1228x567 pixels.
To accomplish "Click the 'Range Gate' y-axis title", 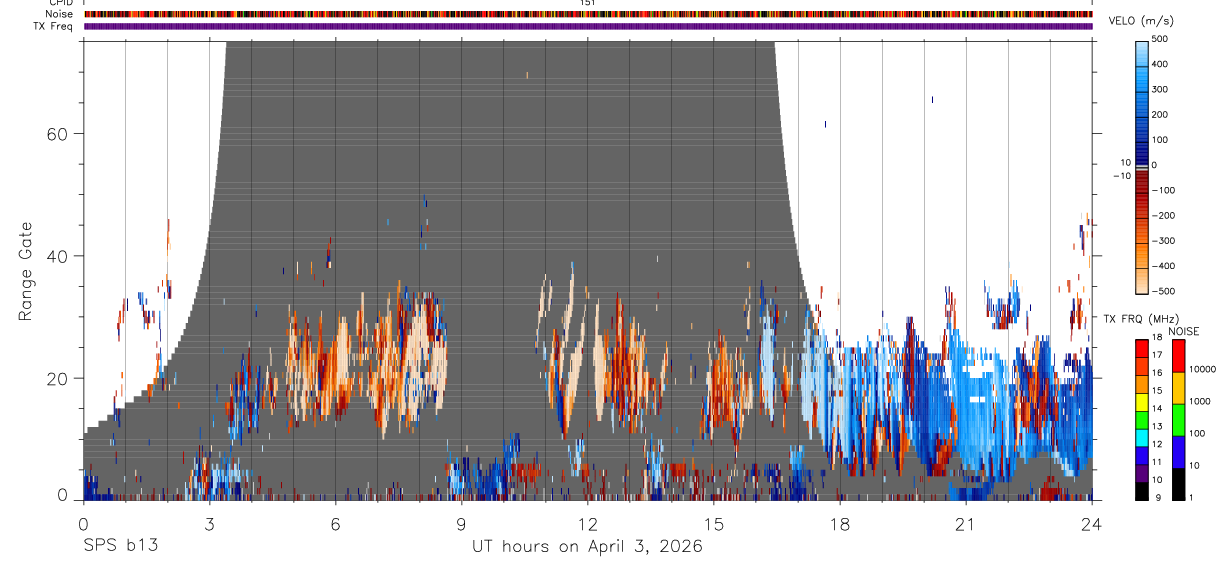I will pyautogui.click(x=26, y=273).
